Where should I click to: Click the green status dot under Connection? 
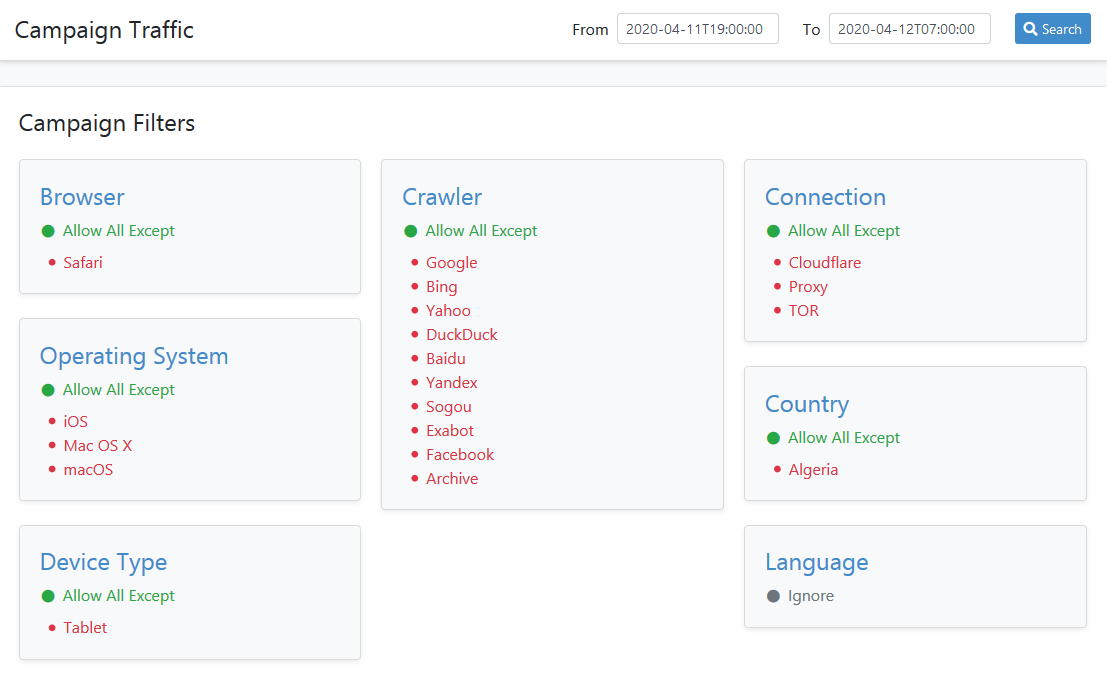(x=773, y=231)
